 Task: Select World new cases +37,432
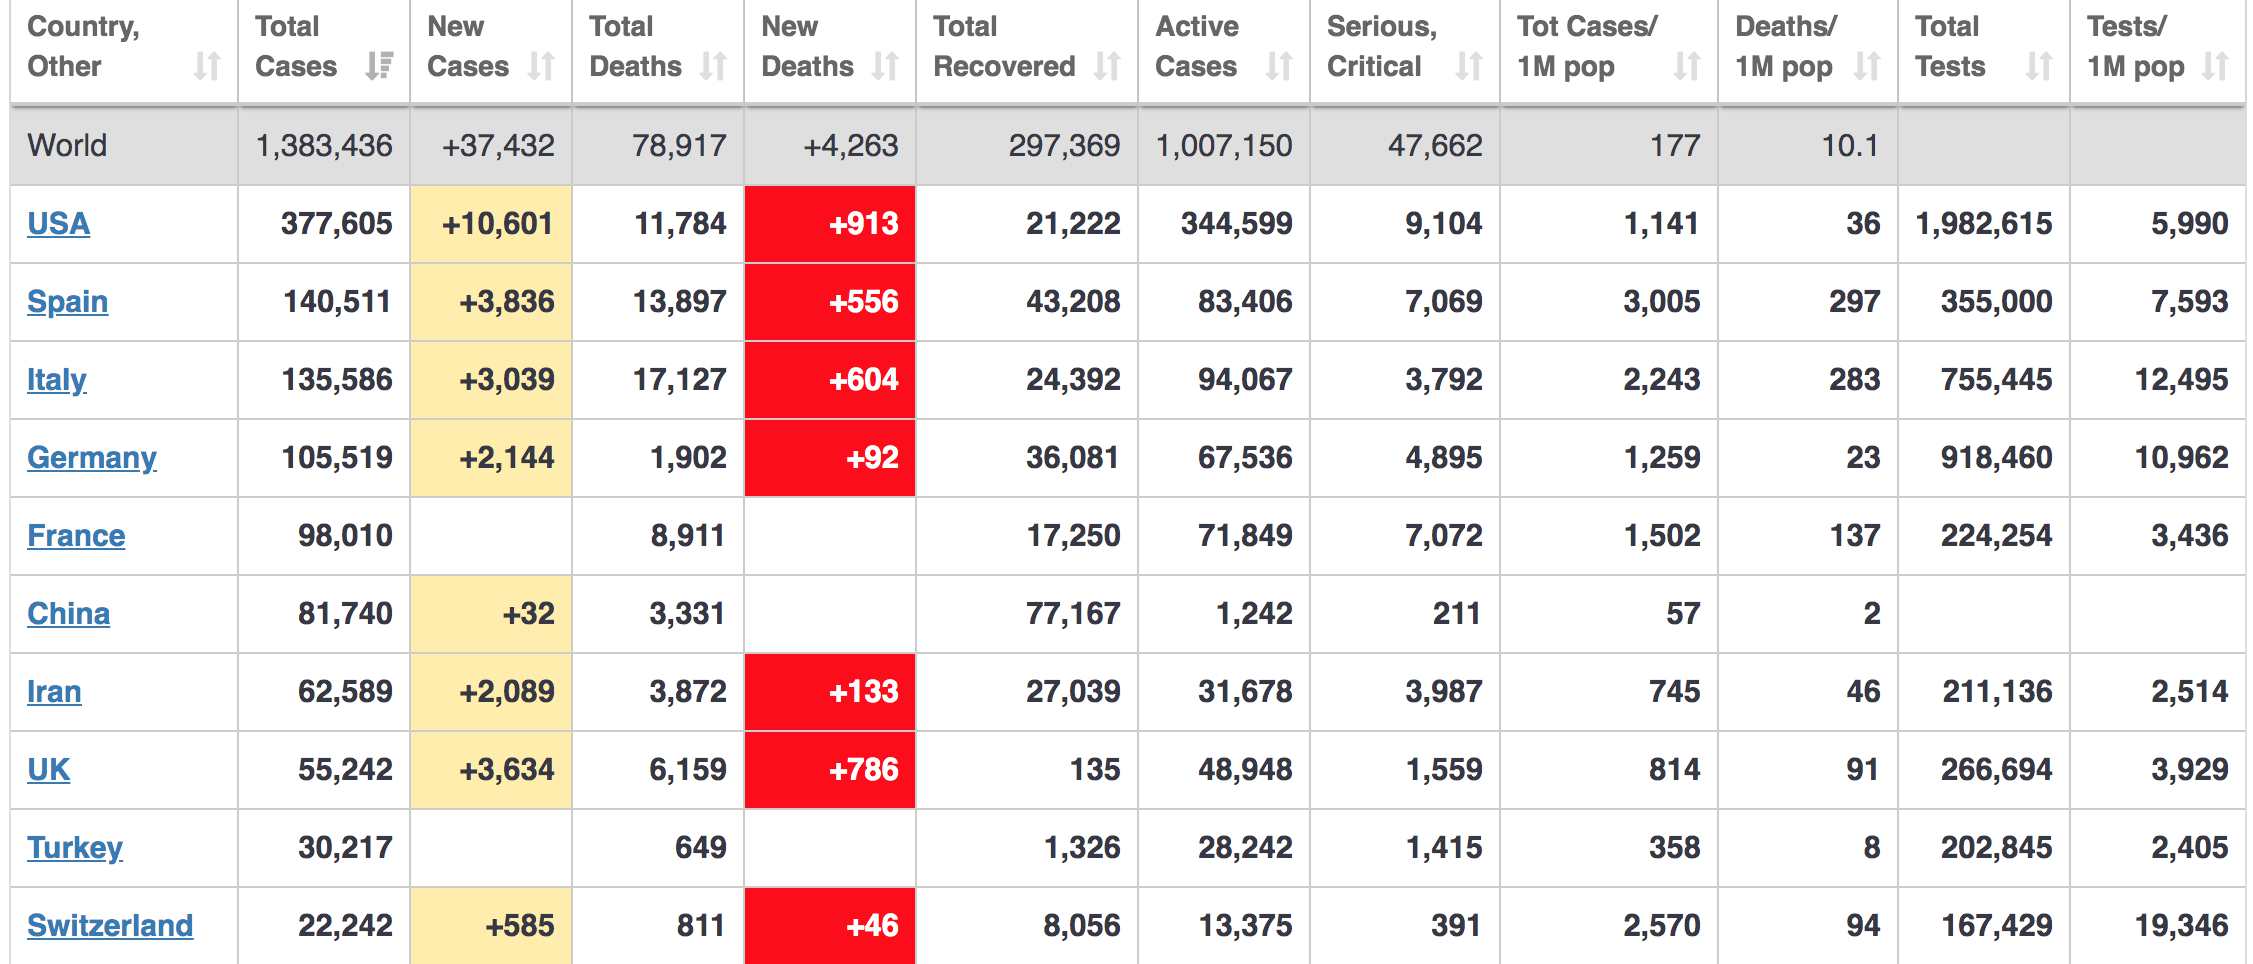(x=498, y=145)
